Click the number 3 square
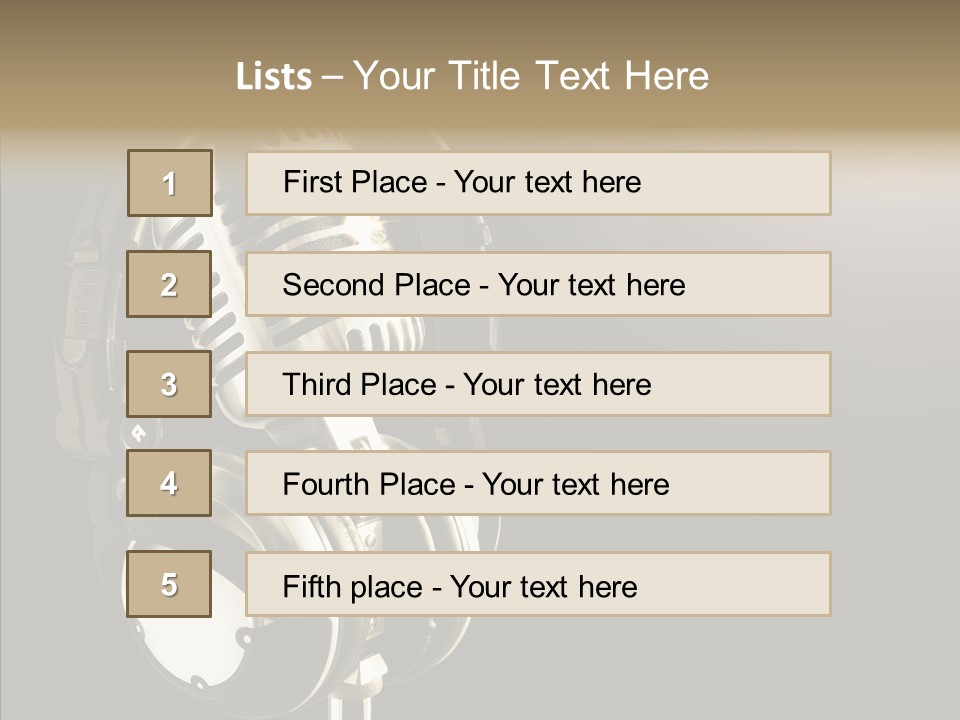 click(x=169, y=384)
